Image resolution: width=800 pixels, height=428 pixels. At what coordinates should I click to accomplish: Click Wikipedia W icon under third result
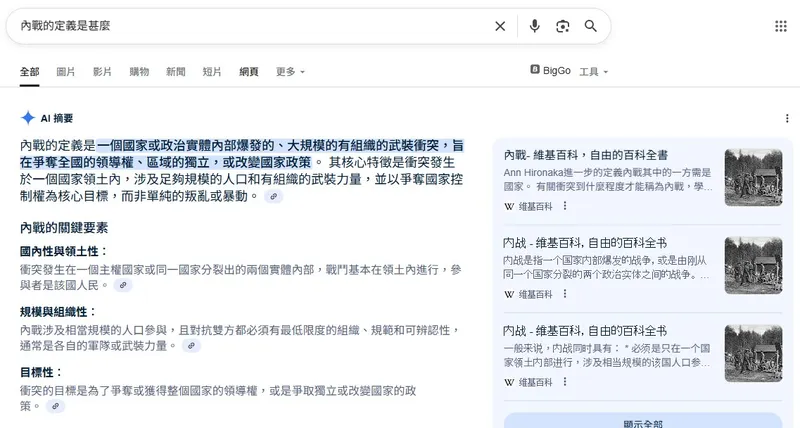coord(509,382)
